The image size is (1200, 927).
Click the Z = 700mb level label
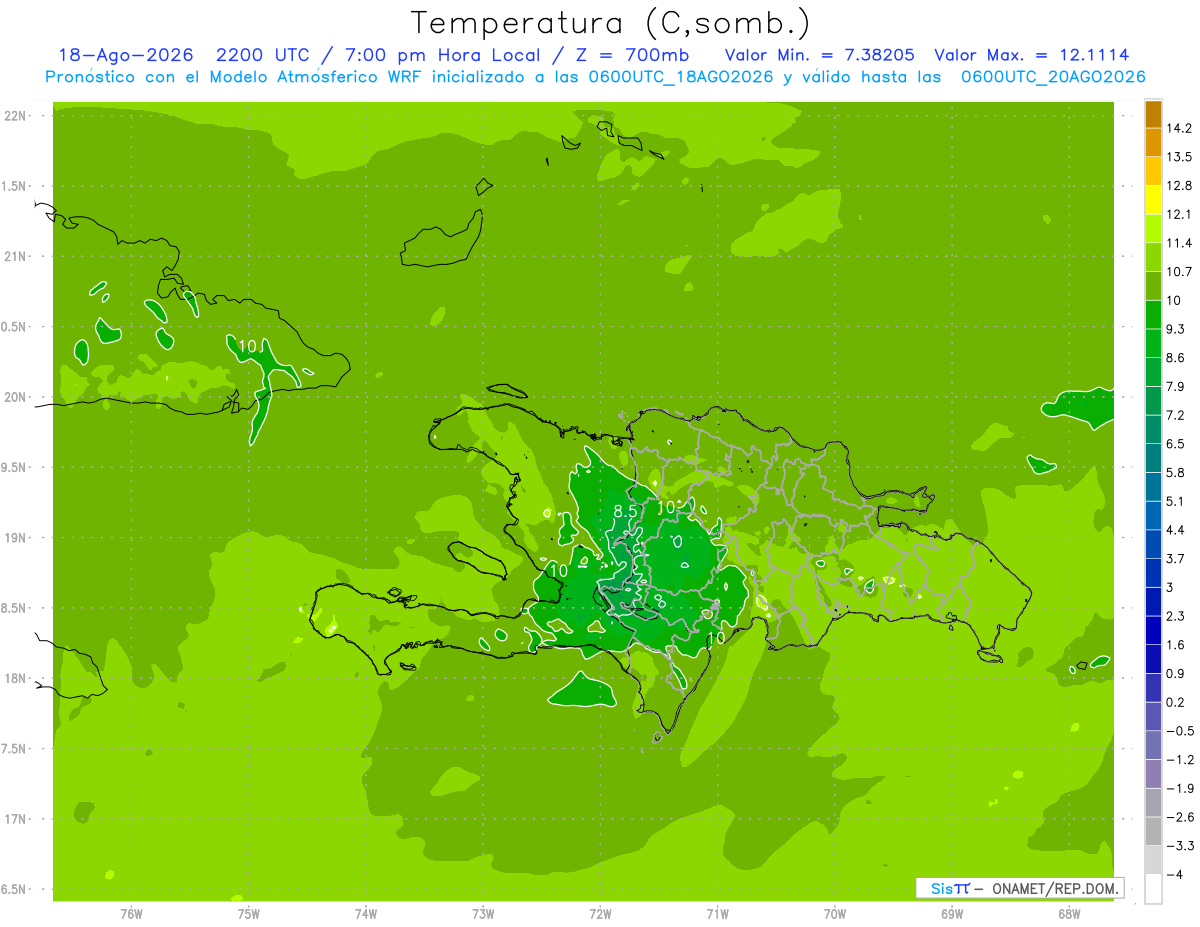[627, 56]
